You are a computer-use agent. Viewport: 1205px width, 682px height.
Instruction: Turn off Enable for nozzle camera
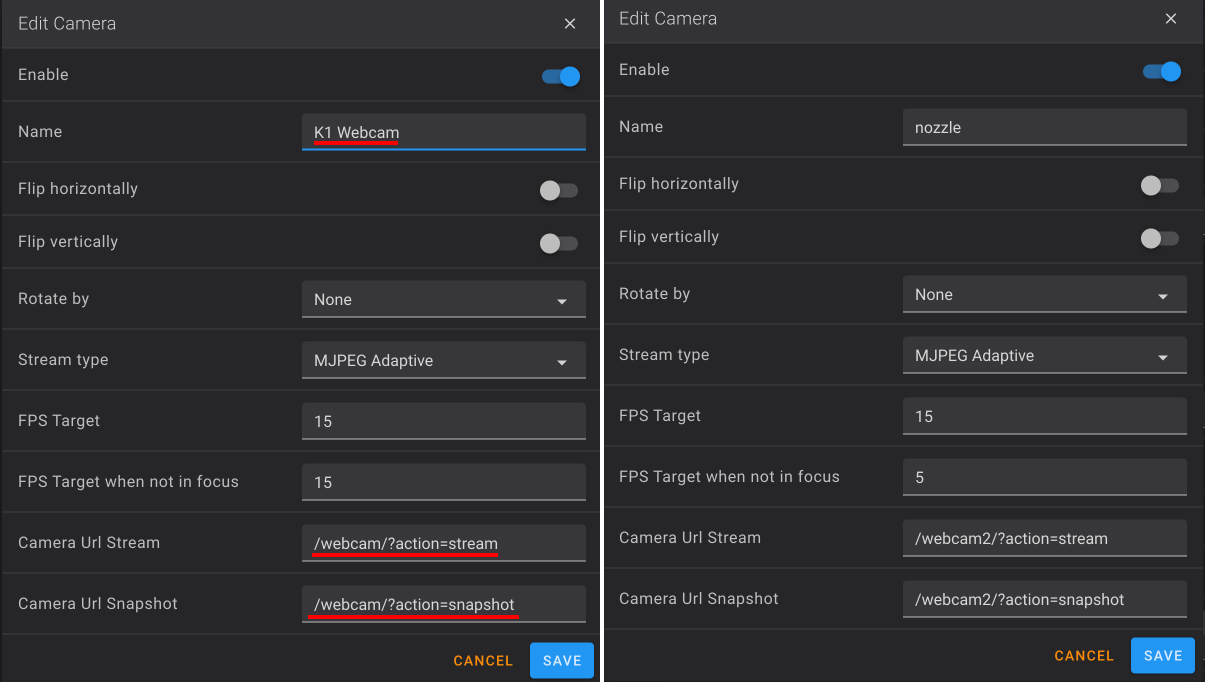1162,71
